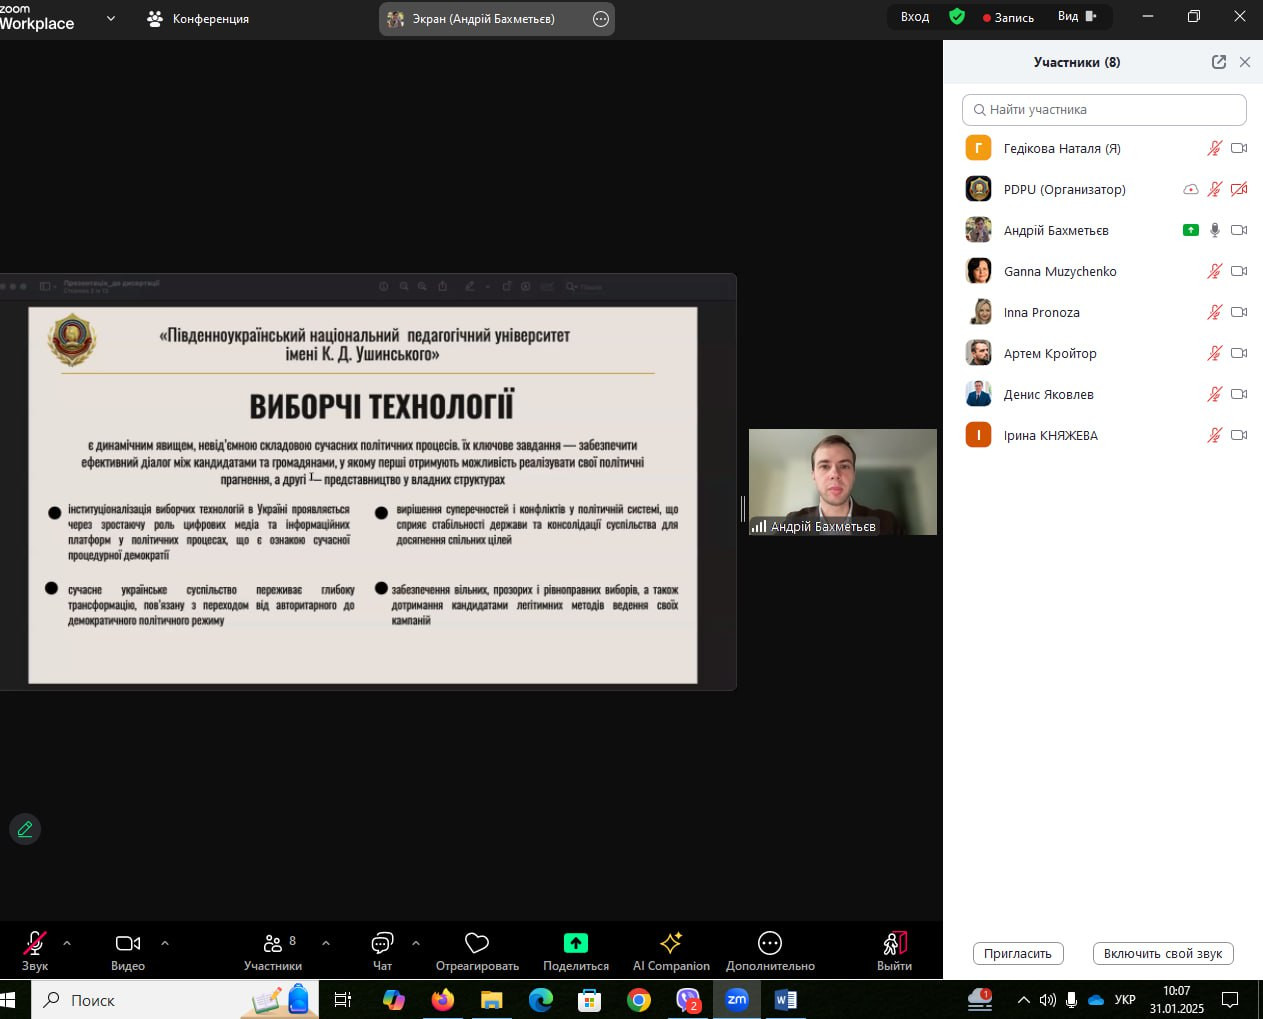Open the Вид view menu
Image resolution: width=1263 pixels, height=1019 pixels.
[x=1077, y=17]
